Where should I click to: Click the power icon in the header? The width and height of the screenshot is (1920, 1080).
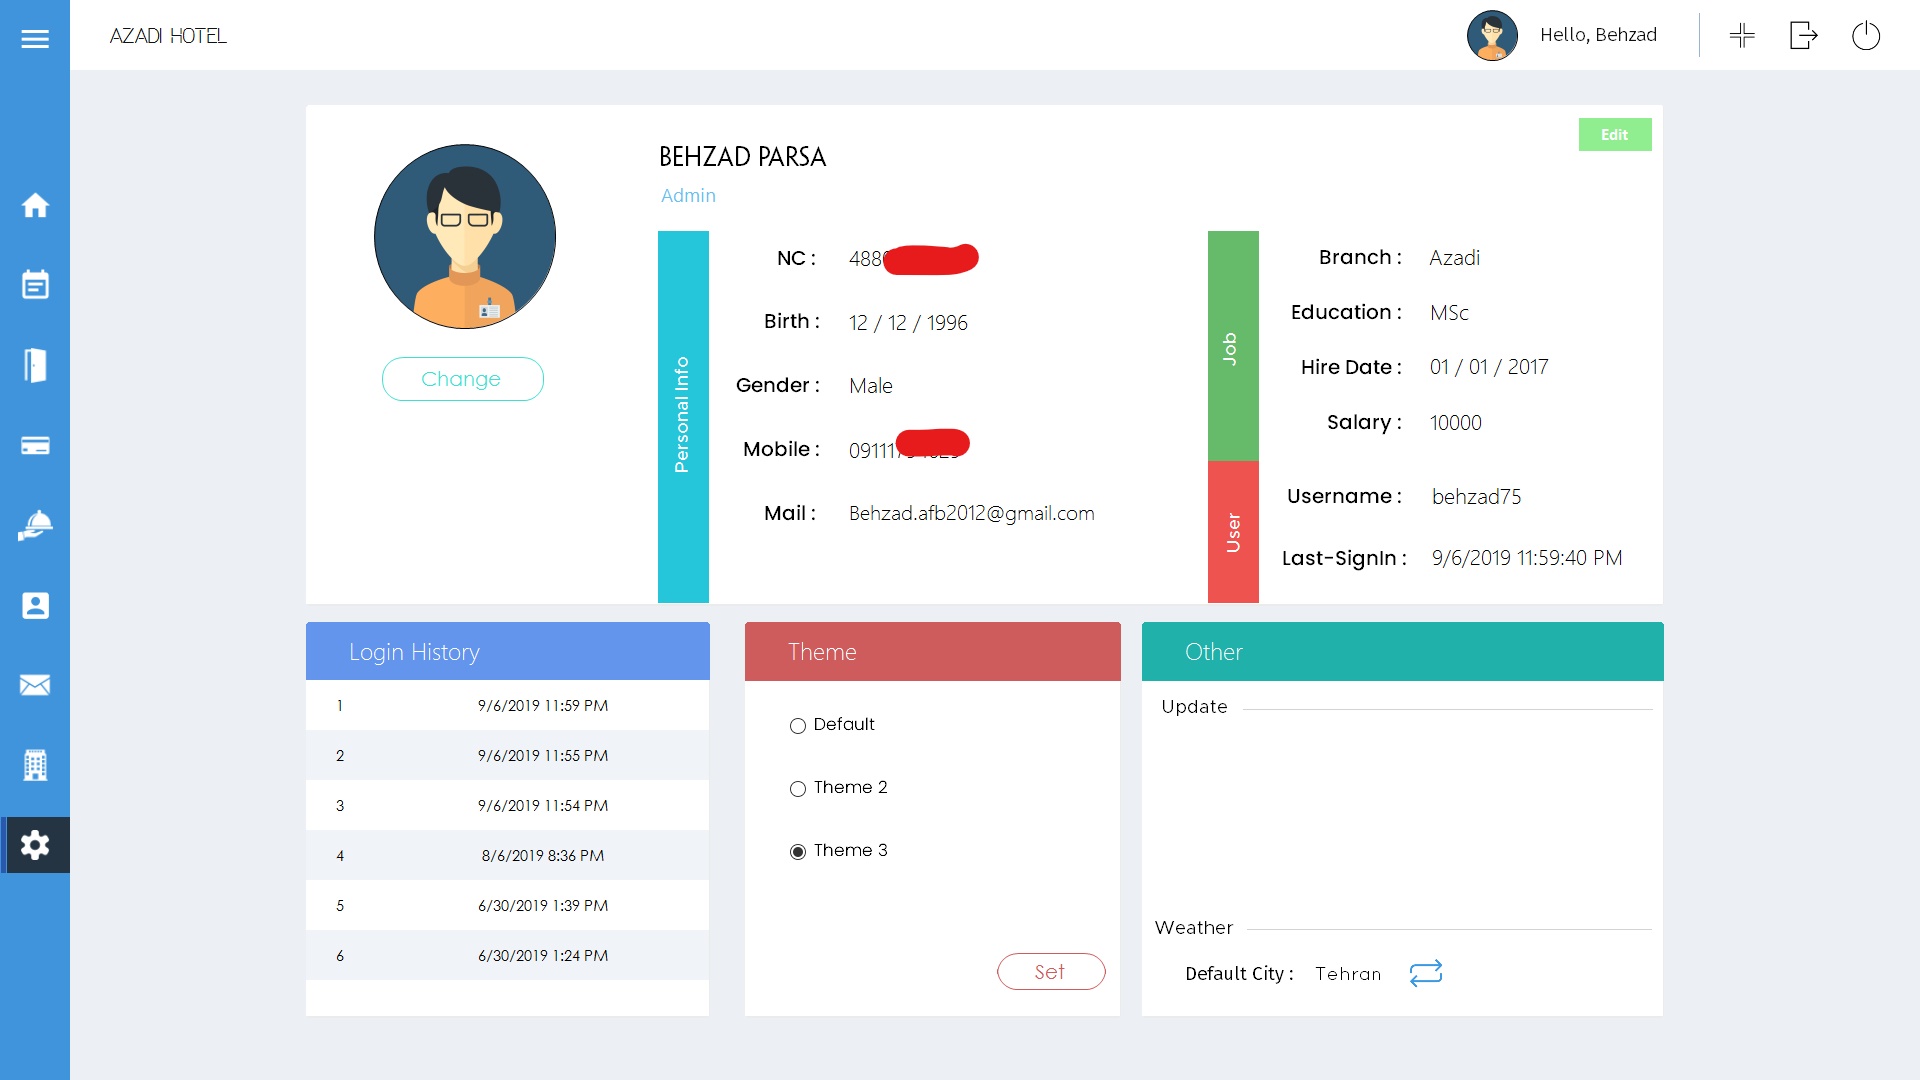(x=1867, y=35)
